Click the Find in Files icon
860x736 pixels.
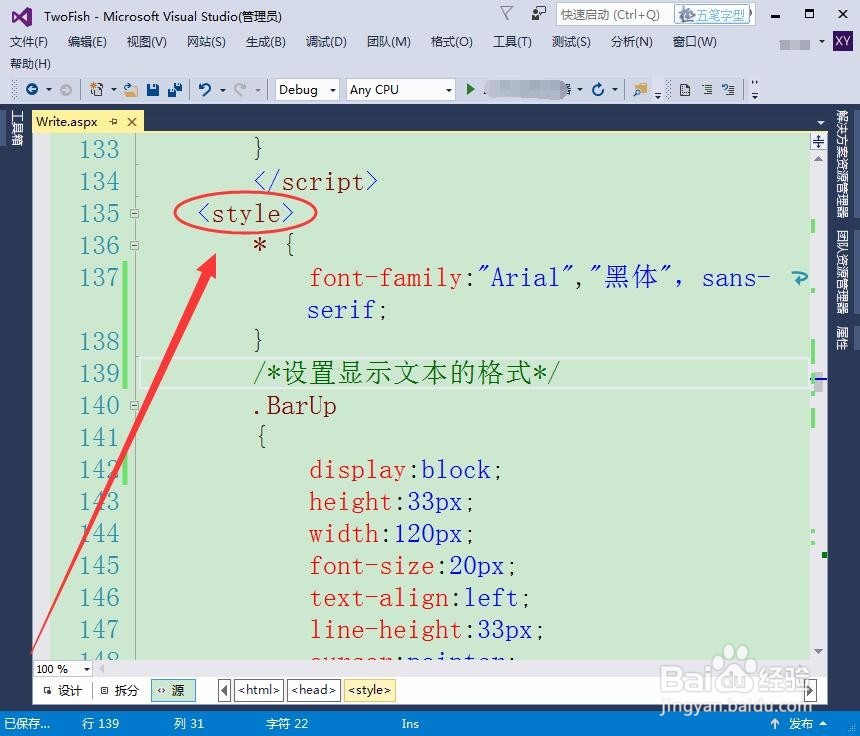click(x=640, y=89)
